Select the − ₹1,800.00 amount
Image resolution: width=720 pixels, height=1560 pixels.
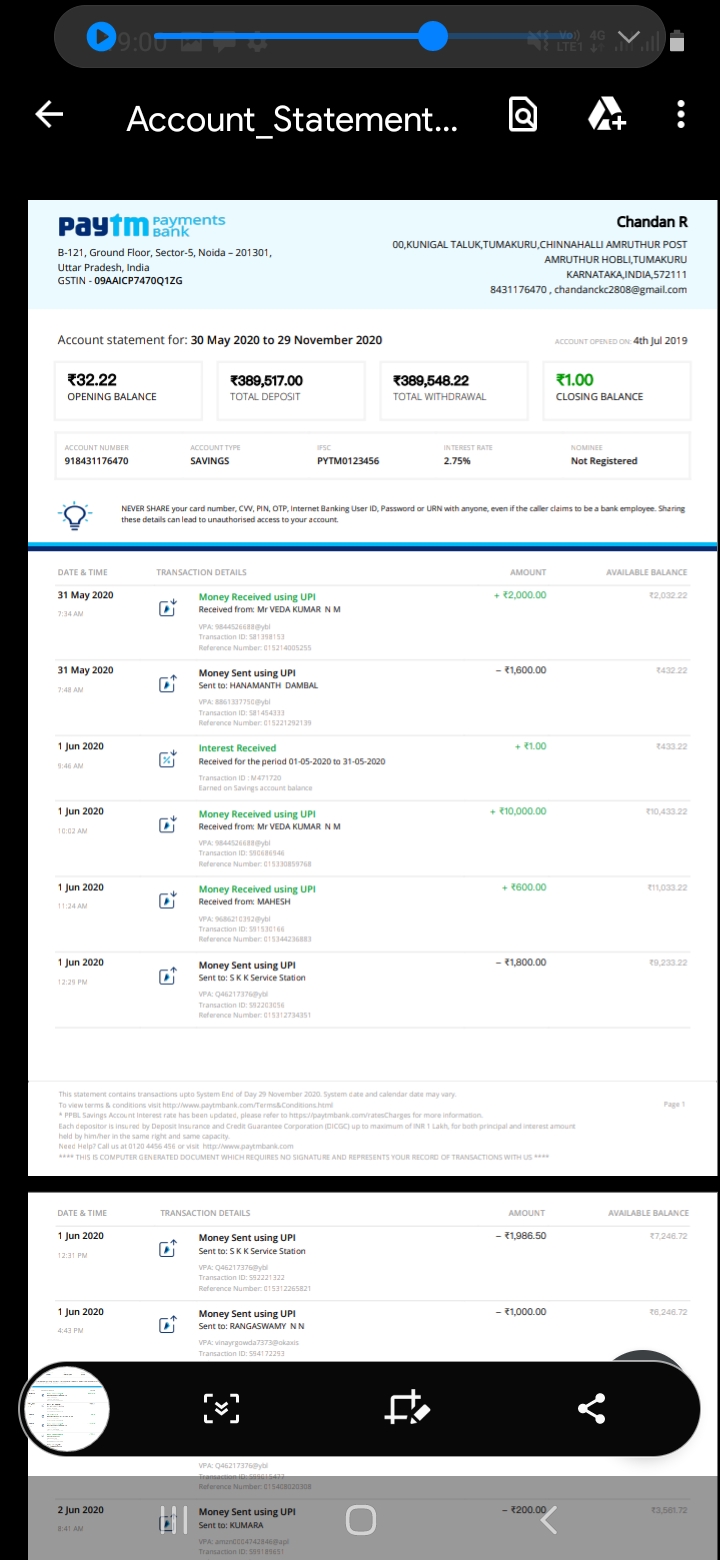(521, 962)
